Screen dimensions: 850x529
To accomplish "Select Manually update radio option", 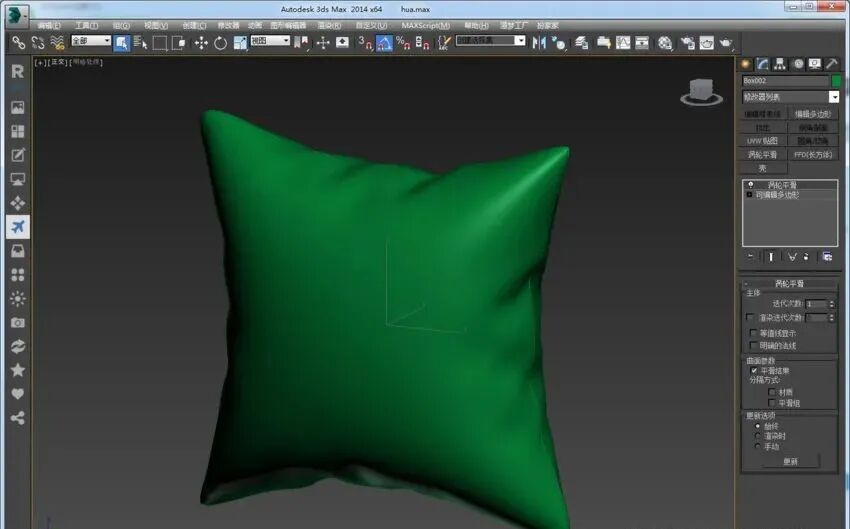I will click(757, 447).
